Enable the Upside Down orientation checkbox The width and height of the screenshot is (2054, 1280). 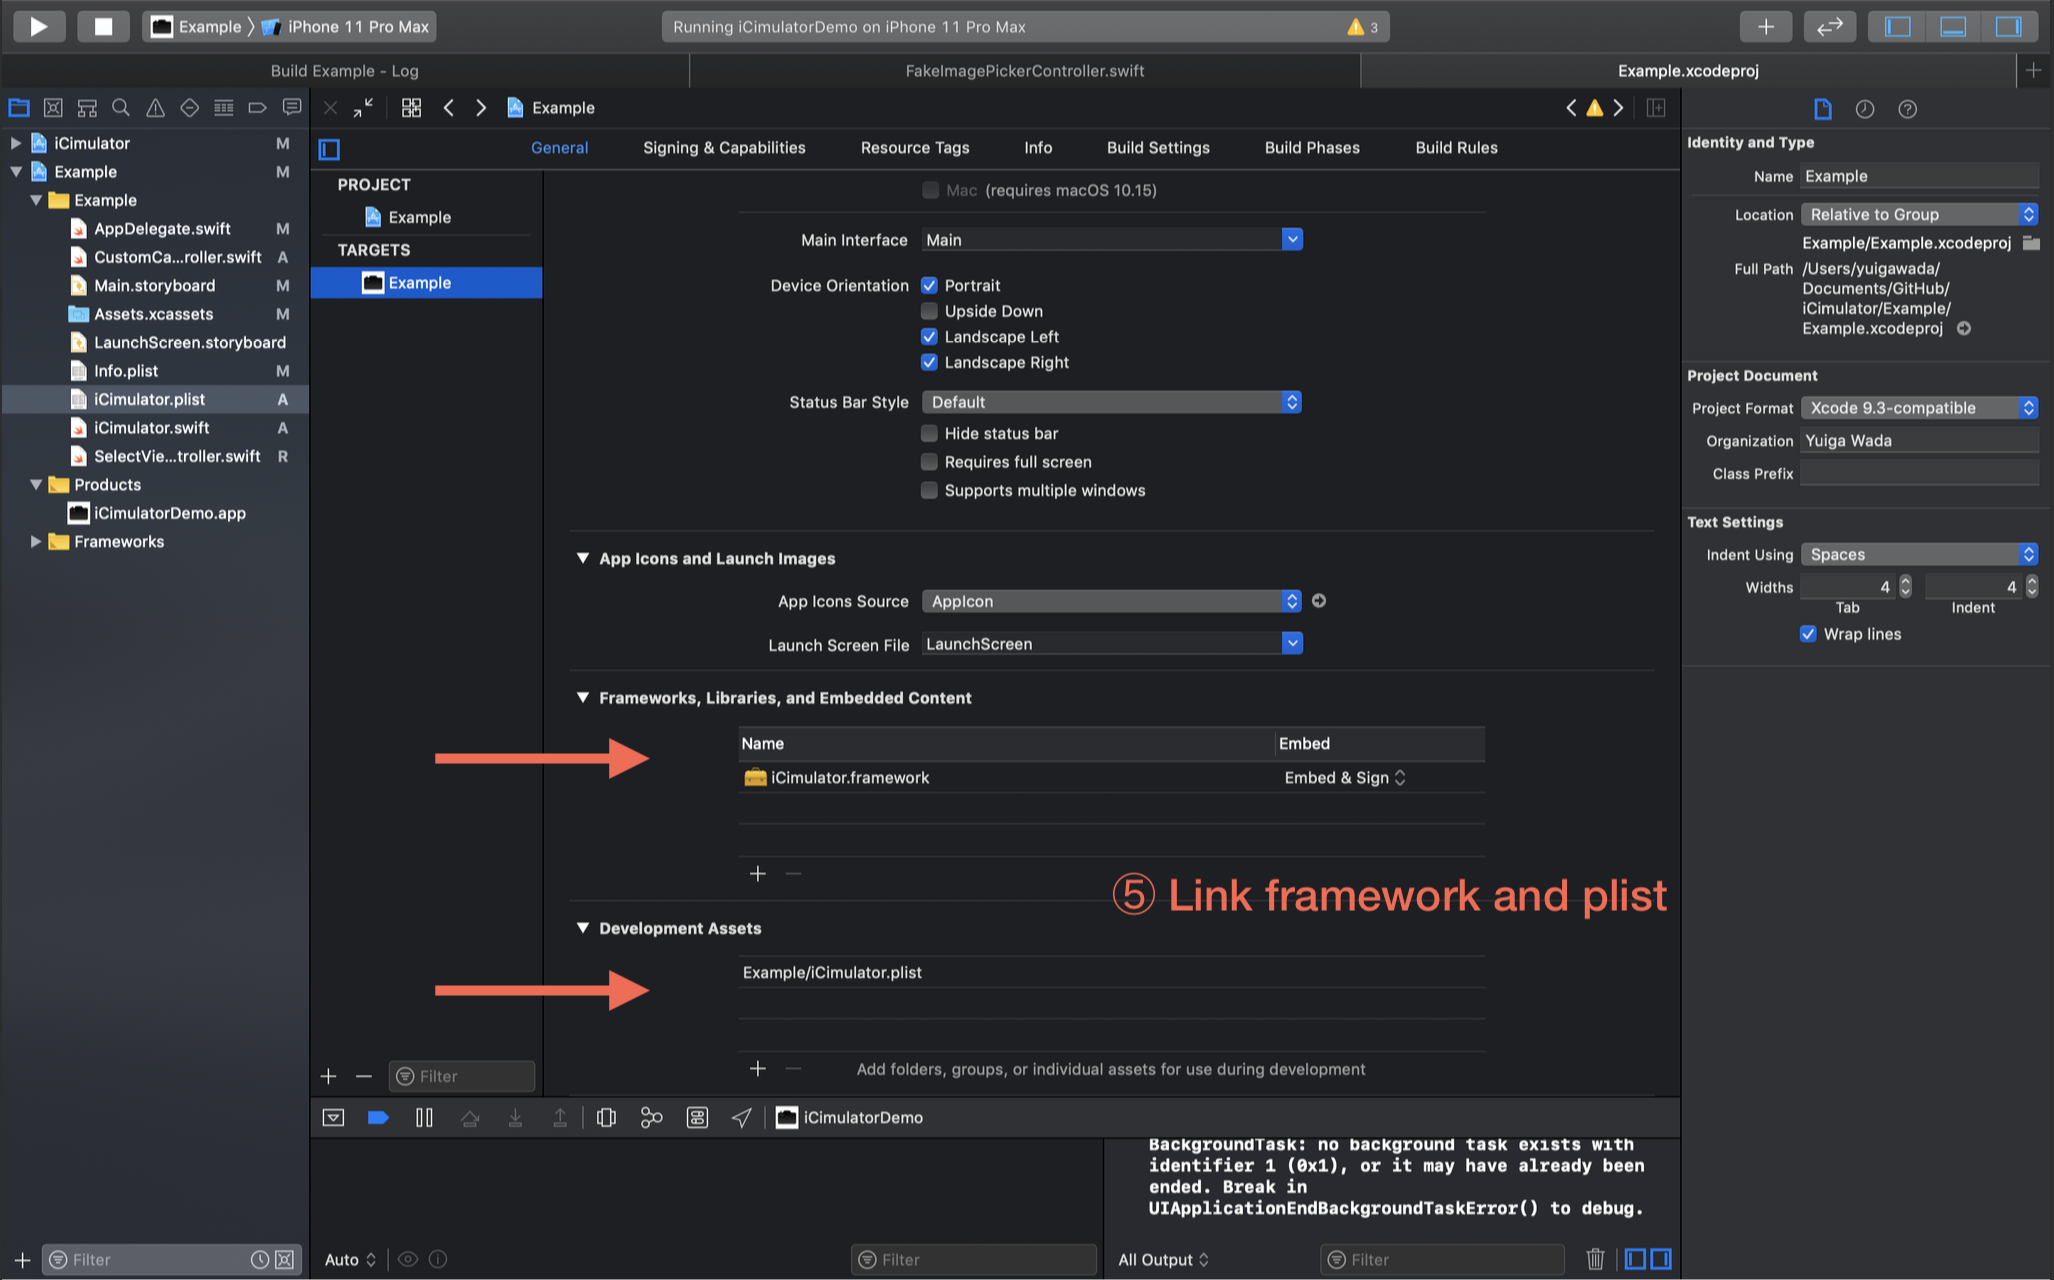[929, 311]
